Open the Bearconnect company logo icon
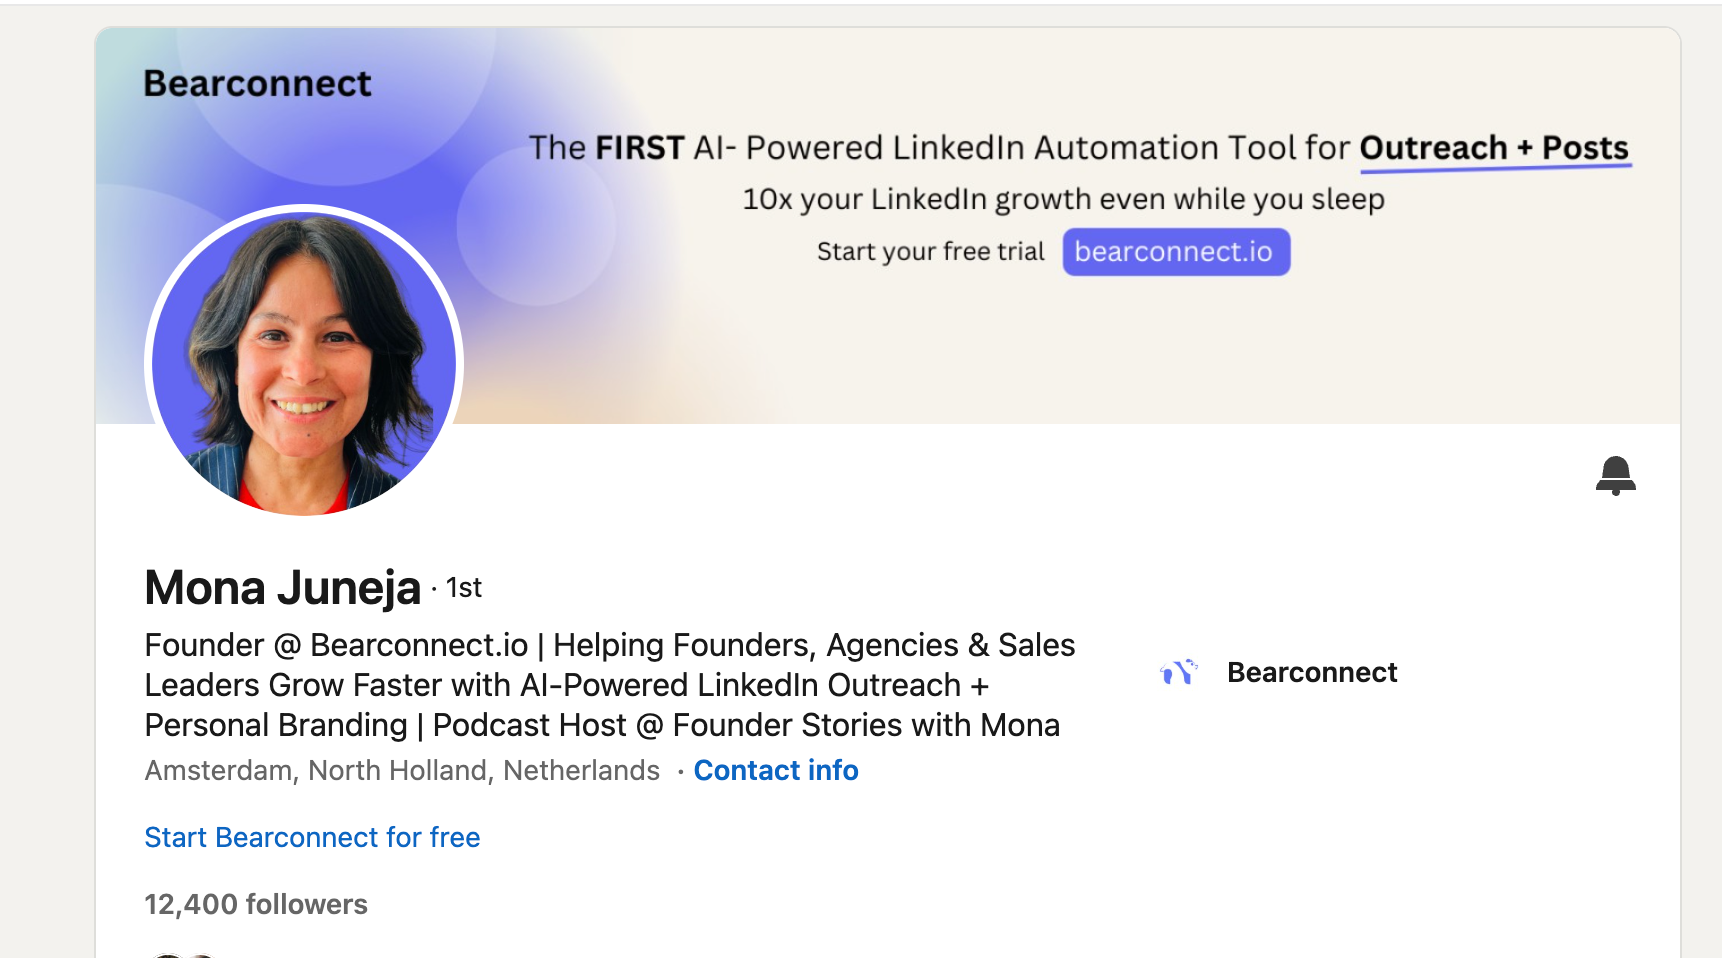Image resolution: width=1722 pixels, height=958 pixels. (1178, 673)
